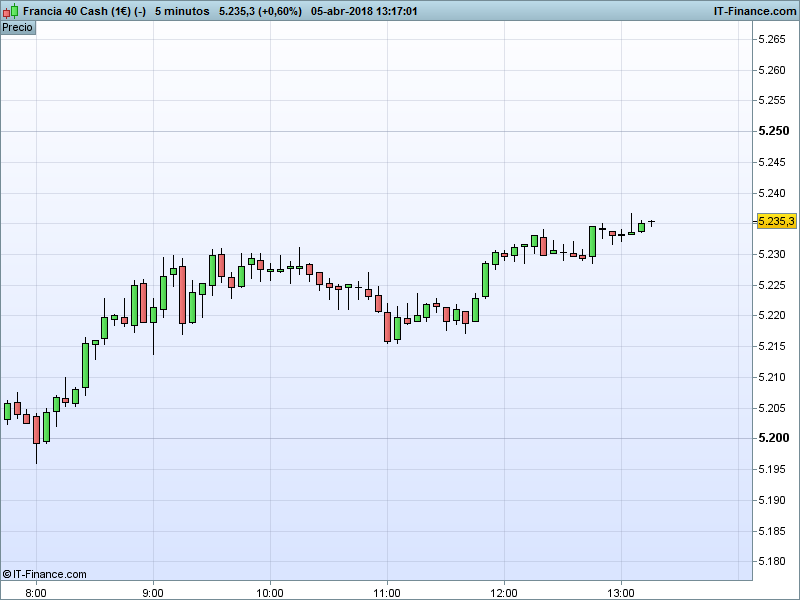Click the 5.250 price axis label
This screenshot has width=800, height=600.
(773, 131)
